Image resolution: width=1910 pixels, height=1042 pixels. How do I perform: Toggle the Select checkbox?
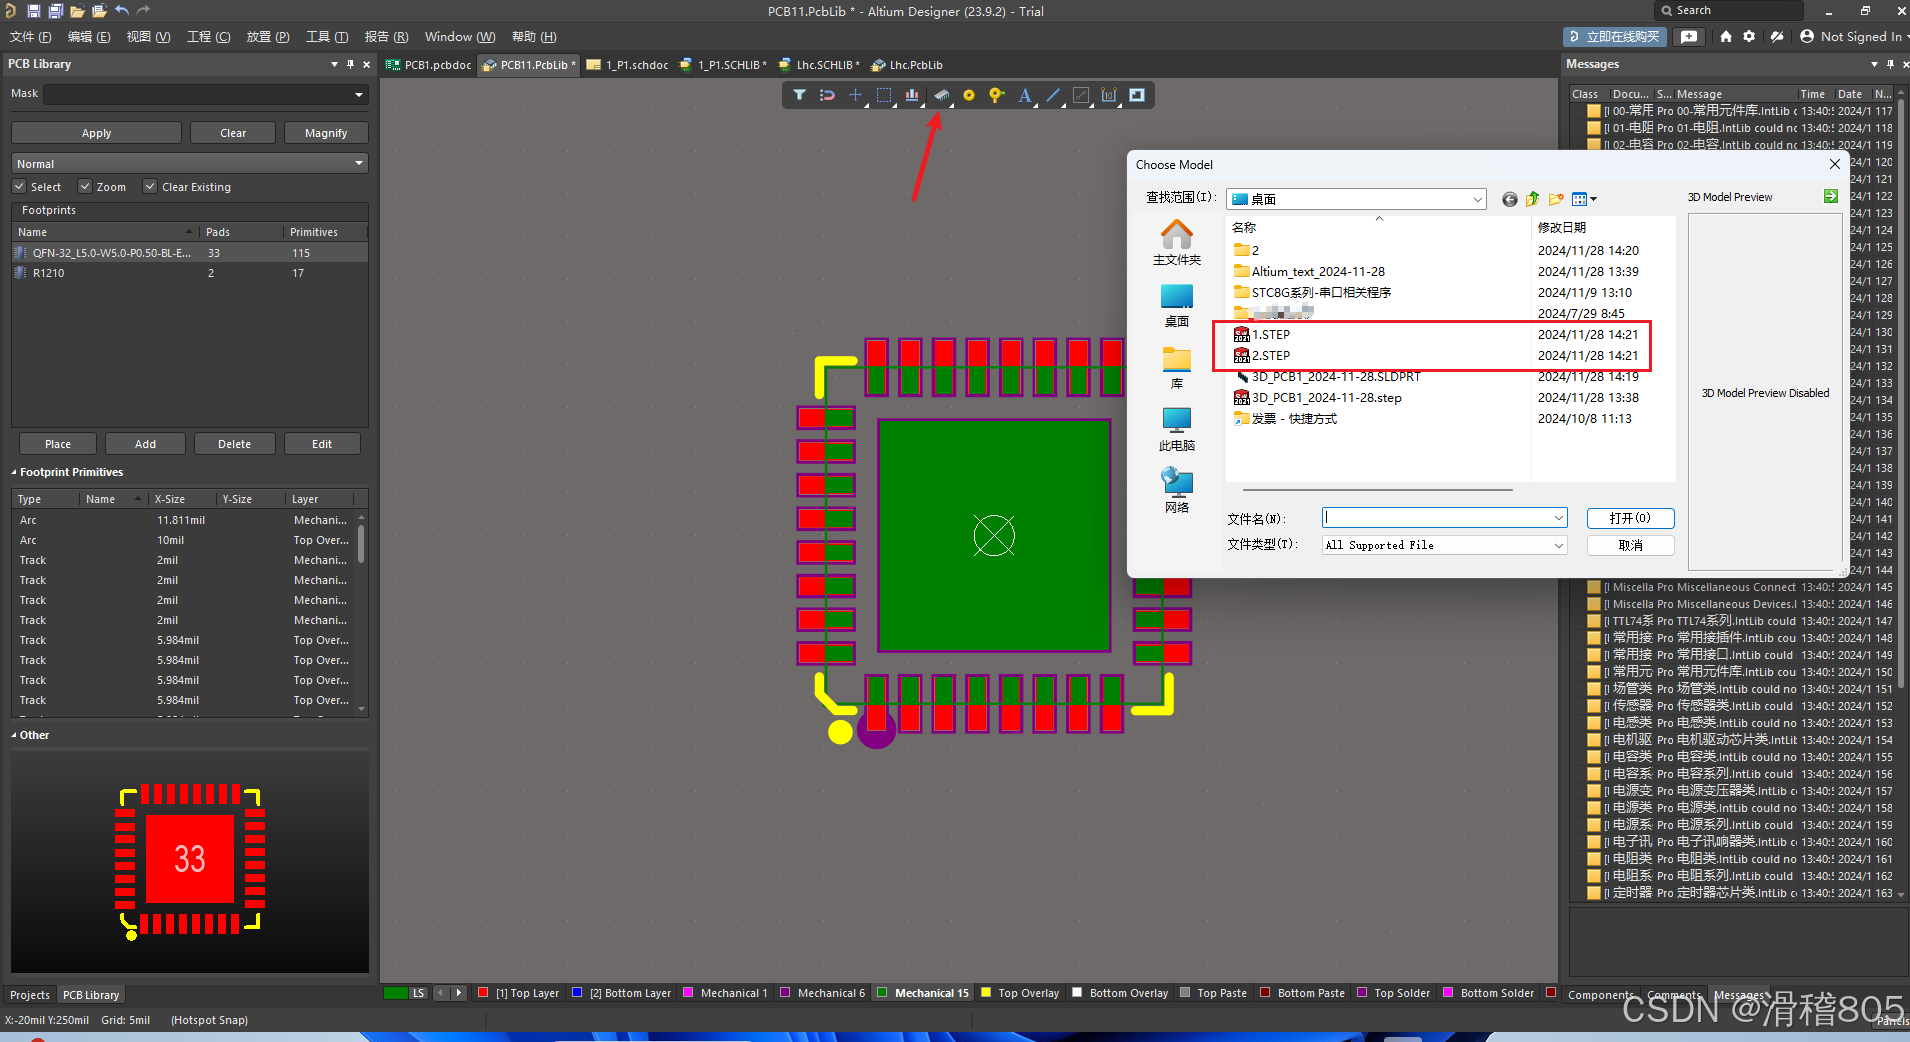pos(19,187)
